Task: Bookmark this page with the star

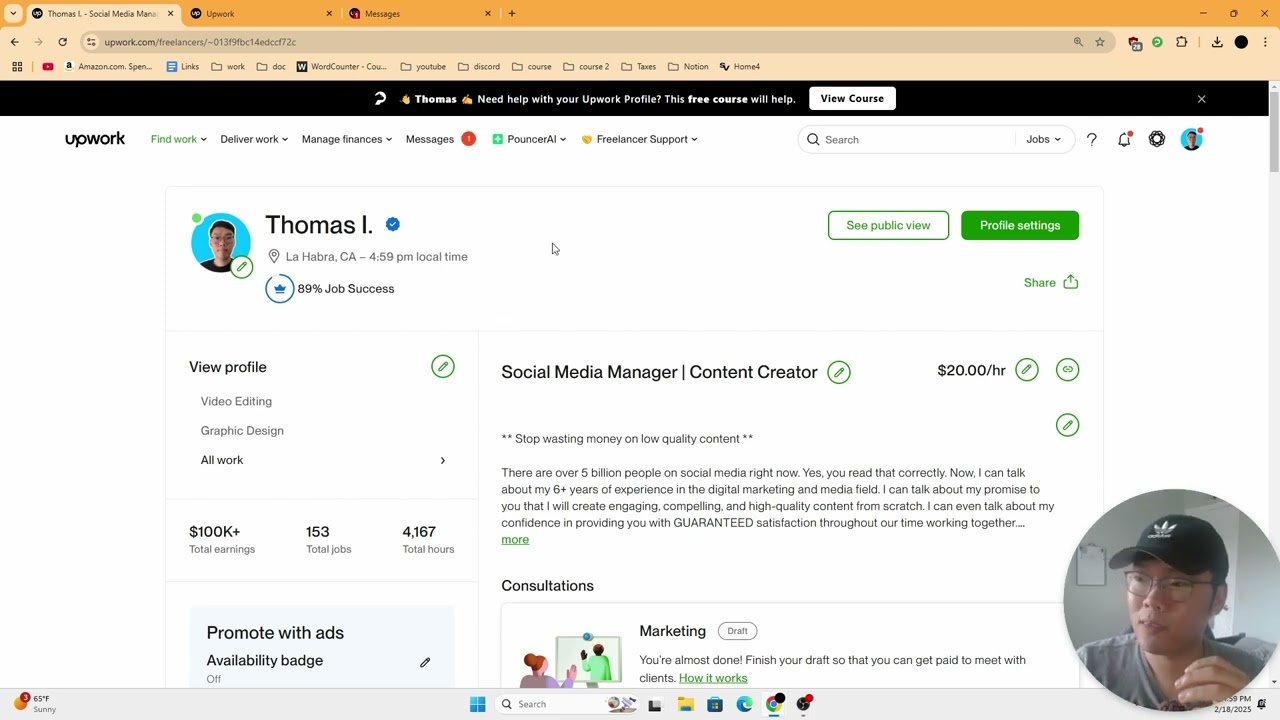Action: pos(1100,42)
